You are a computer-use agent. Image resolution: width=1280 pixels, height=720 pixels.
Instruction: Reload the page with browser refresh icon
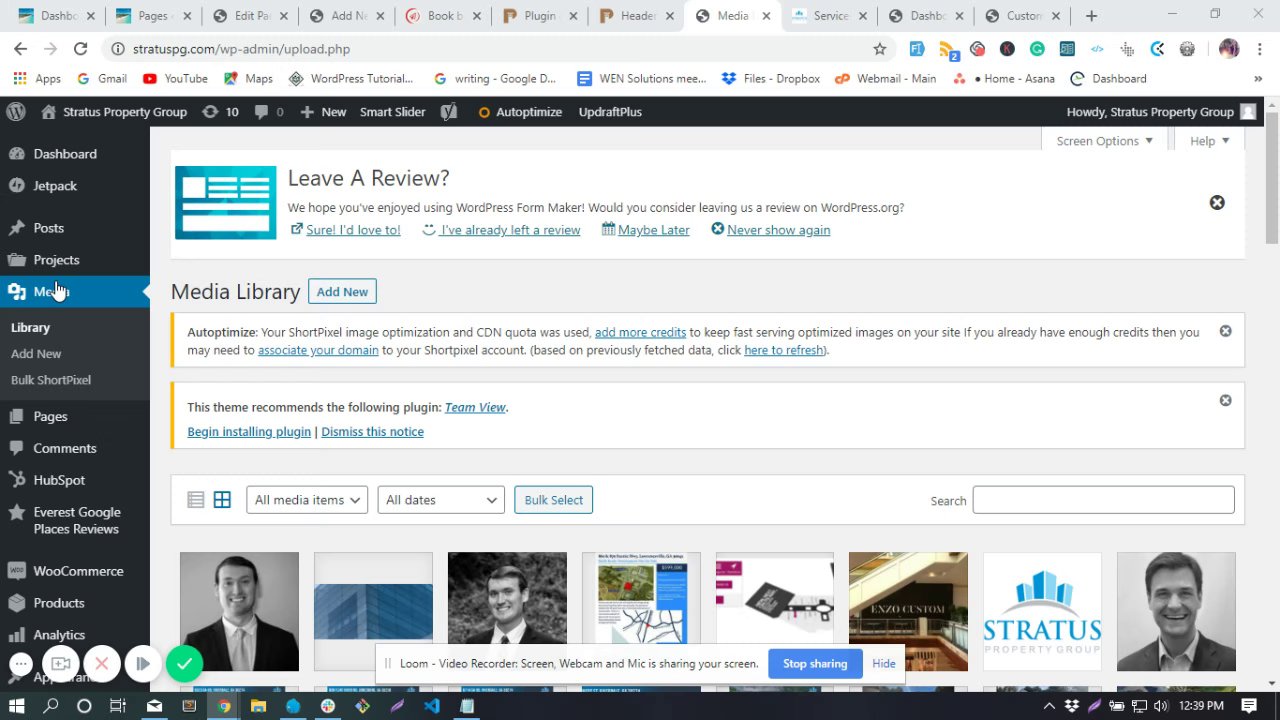(80, 49)
